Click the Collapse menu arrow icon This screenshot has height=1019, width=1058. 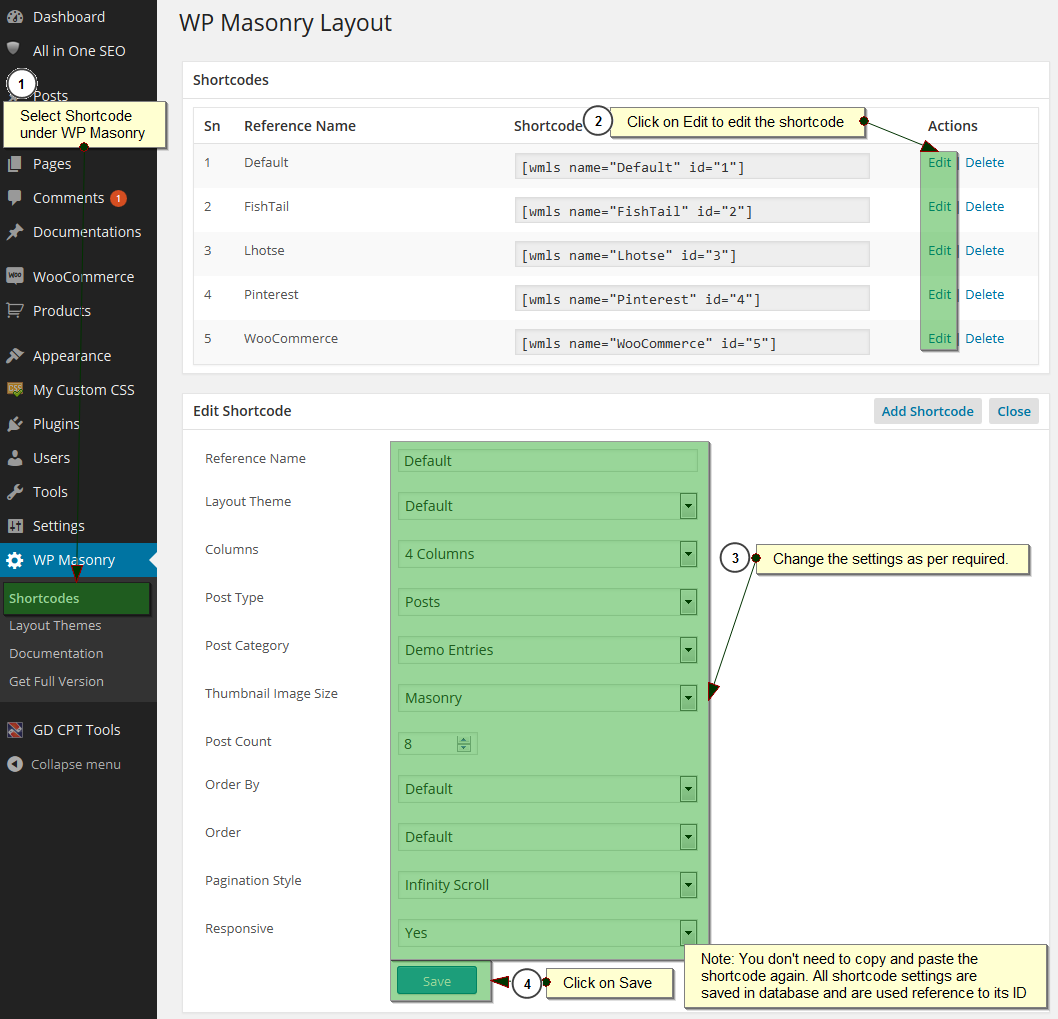[x=15, y=764]
